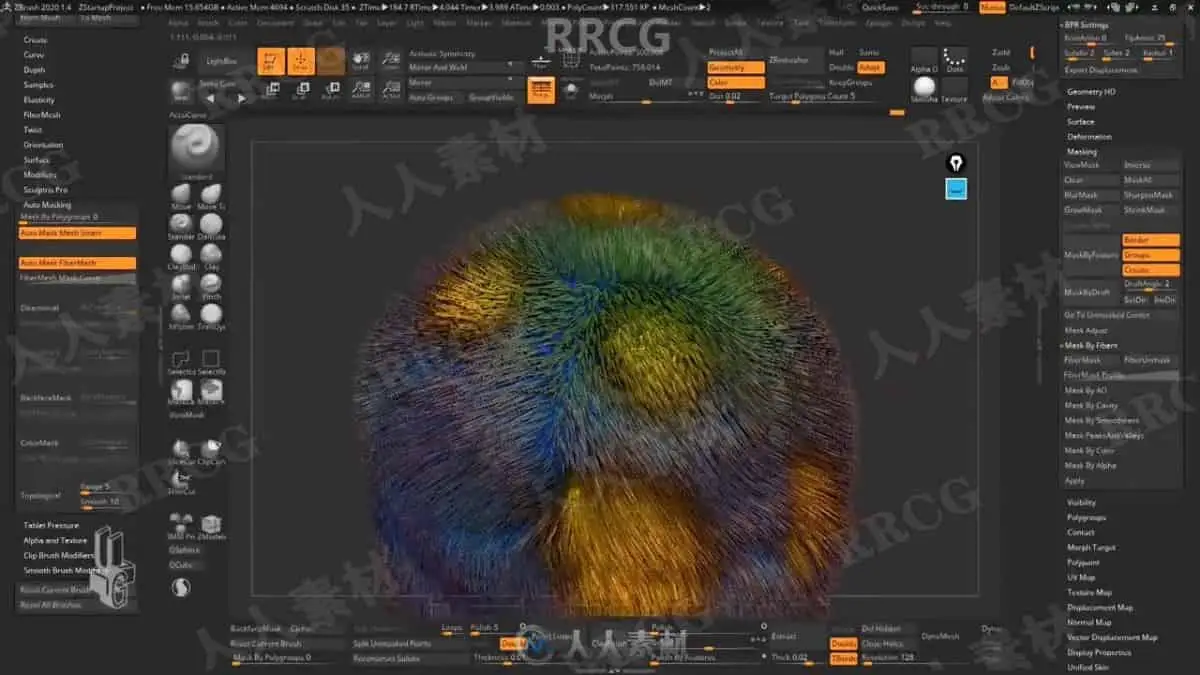The width and height of the screenshot is (1200, 675).
Task: Collapse the Mask By Fibers section
Action: 1091,345
